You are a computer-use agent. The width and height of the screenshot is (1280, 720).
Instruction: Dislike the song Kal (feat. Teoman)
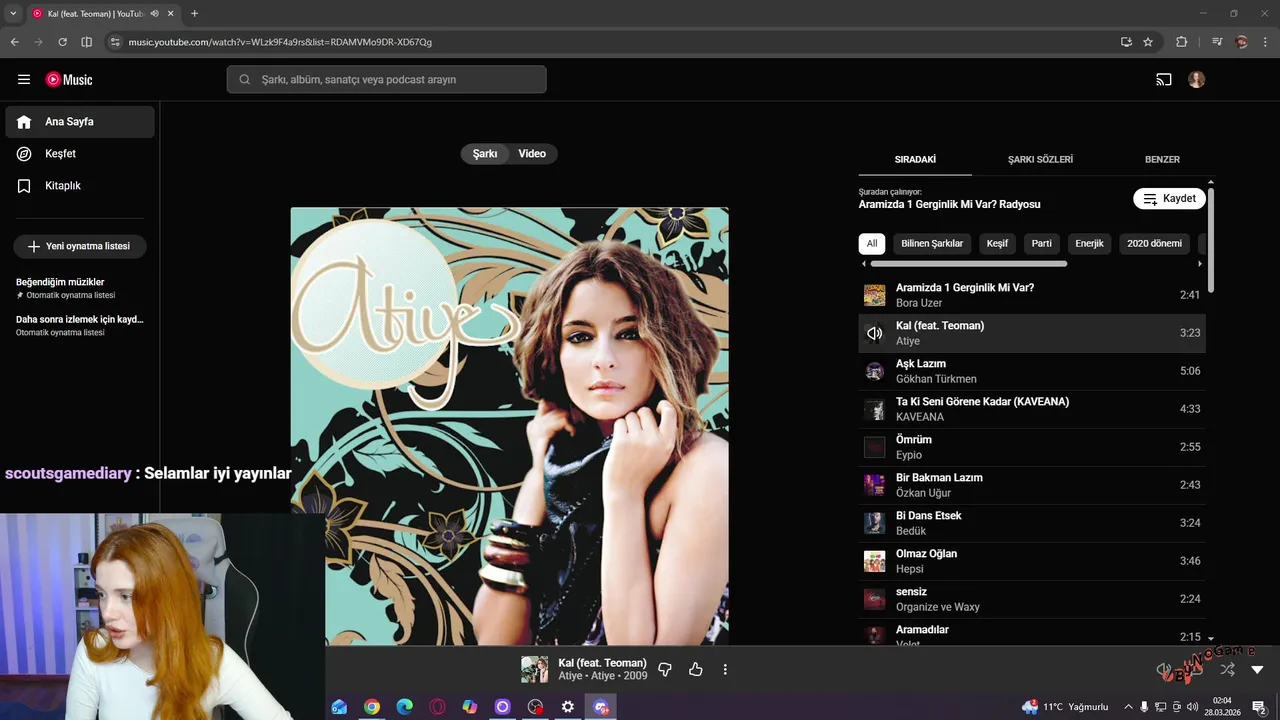[x=665, y=669]
